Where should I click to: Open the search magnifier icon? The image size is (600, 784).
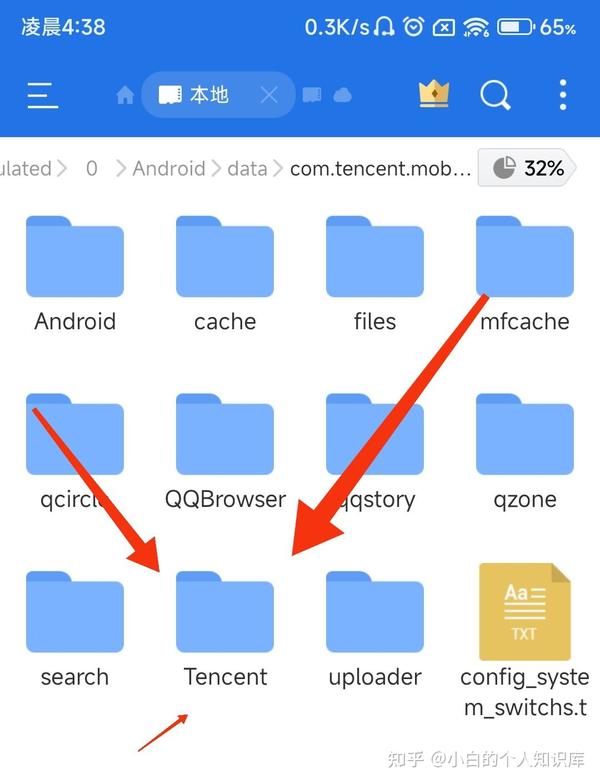coord(495,95)
